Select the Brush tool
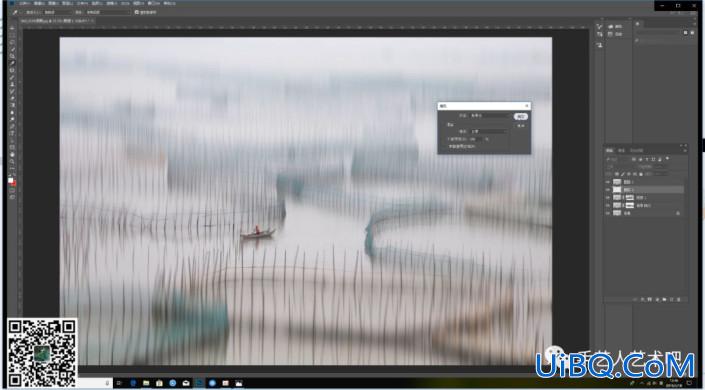This screenshot has height=390, width=705. (13, 77)
